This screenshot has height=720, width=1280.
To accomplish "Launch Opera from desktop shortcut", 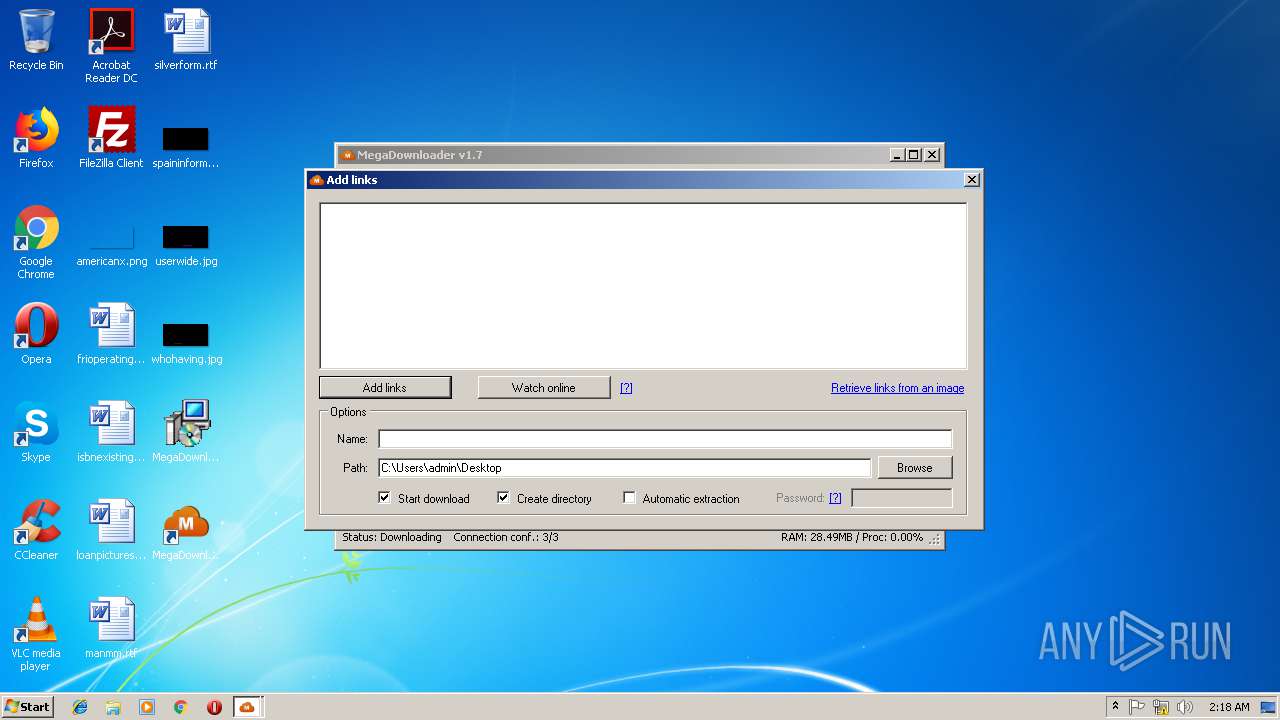I will tap(36, 334).
